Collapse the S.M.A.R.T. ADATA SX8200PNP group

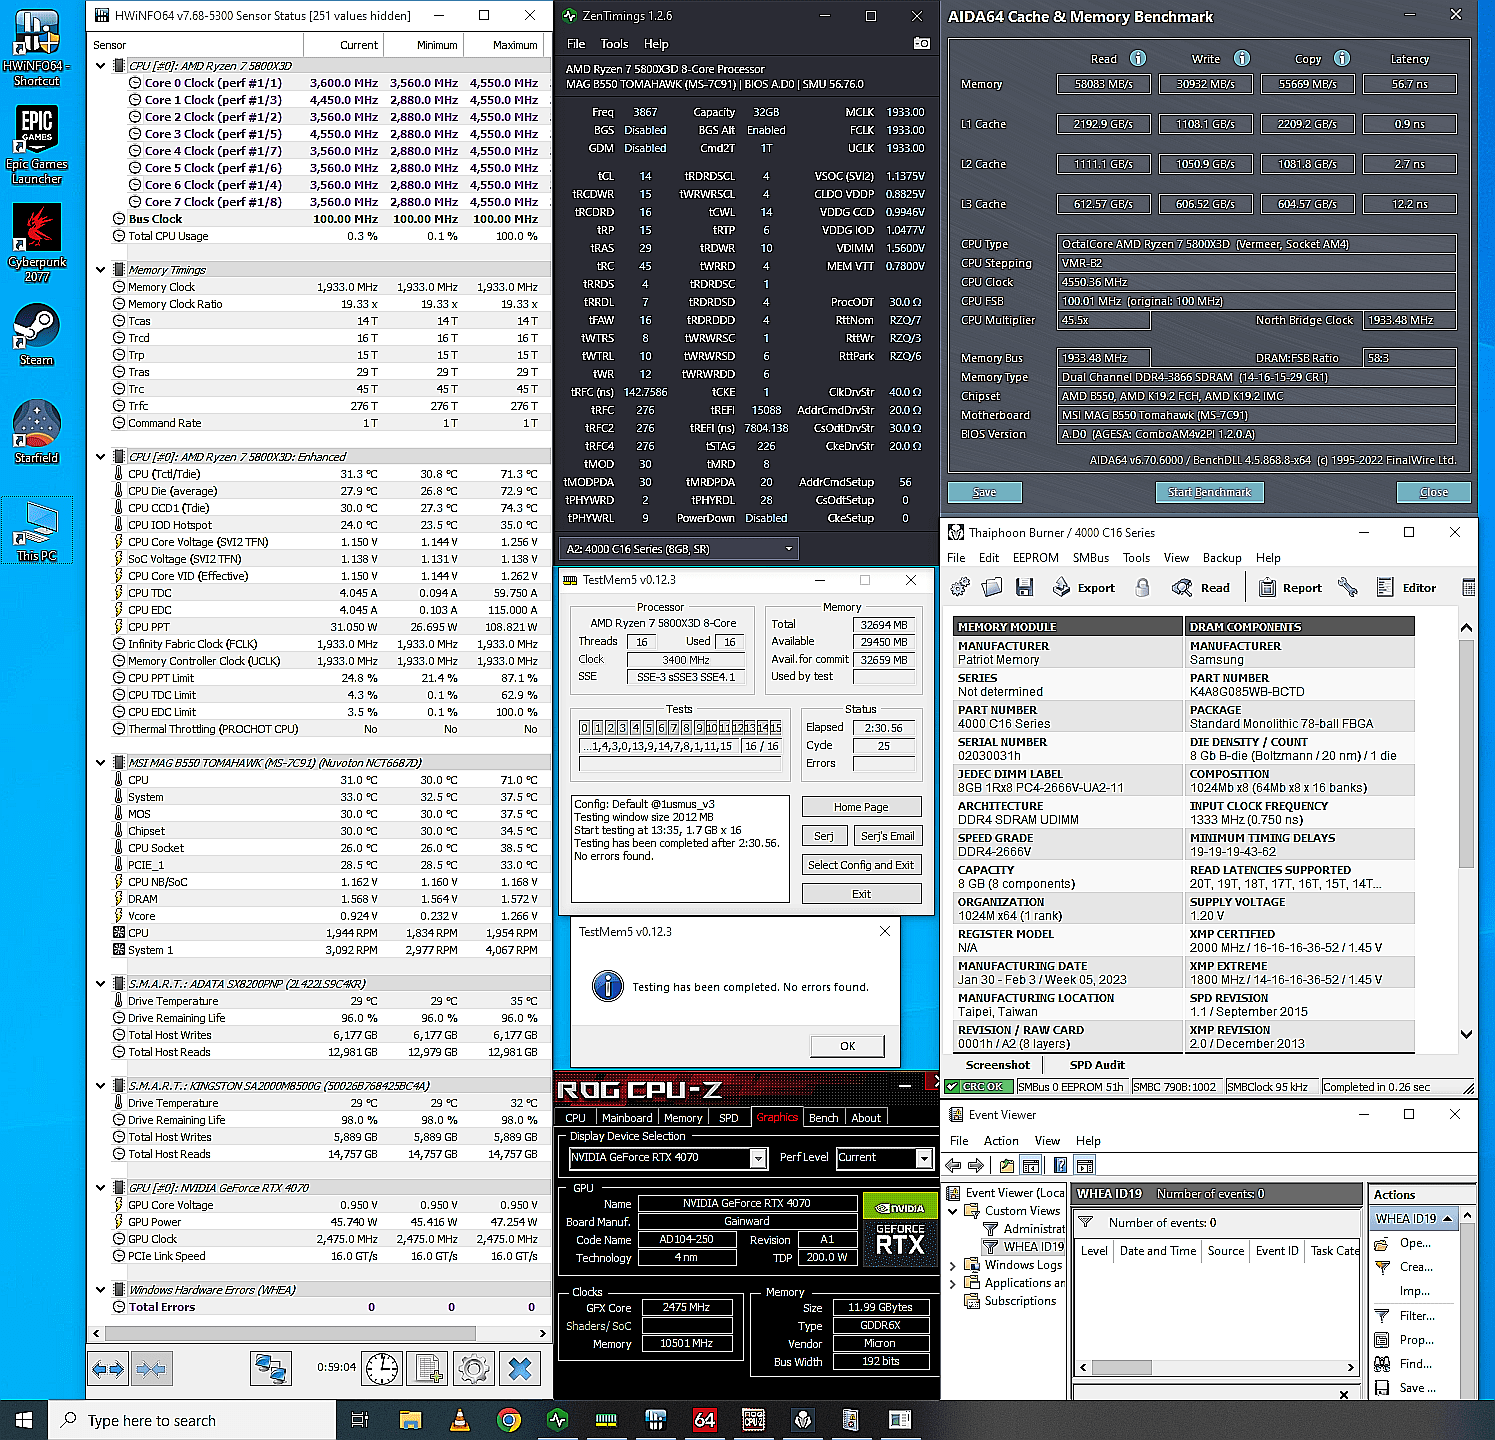click(100, 984)
